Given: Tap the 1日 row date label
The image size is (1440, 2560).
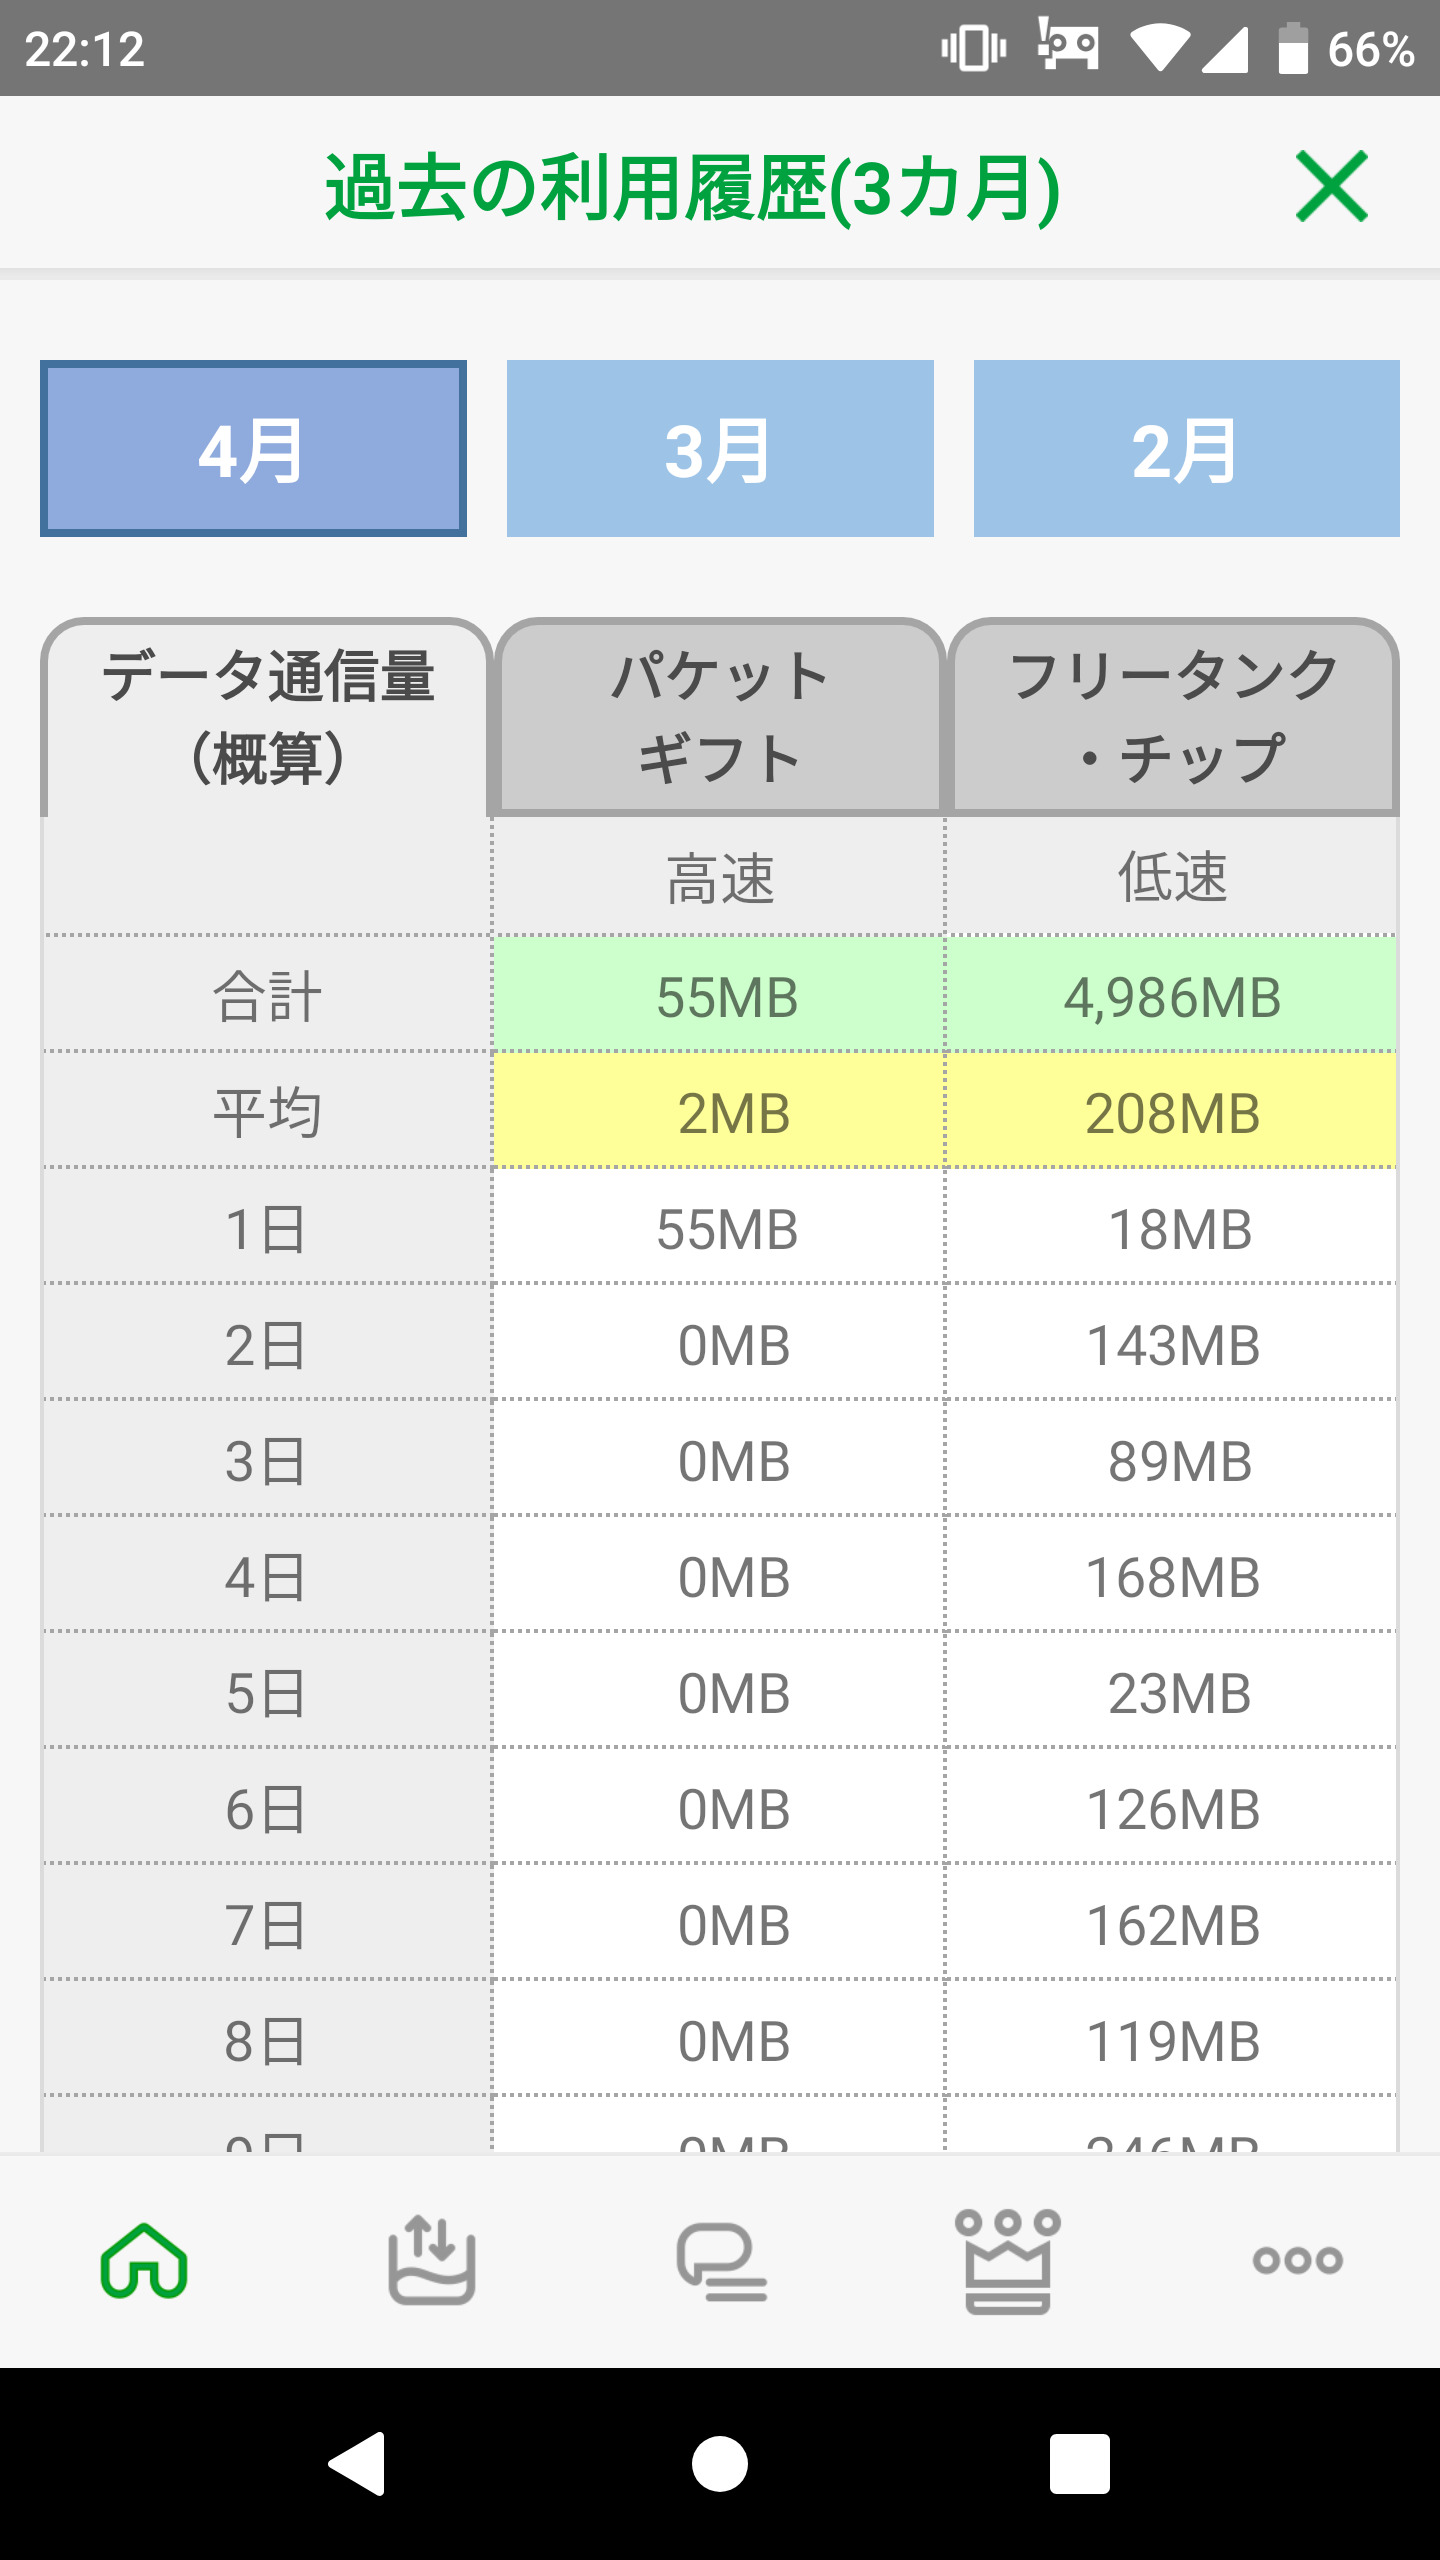Looking at the screenshot, I should point(266,1229).
